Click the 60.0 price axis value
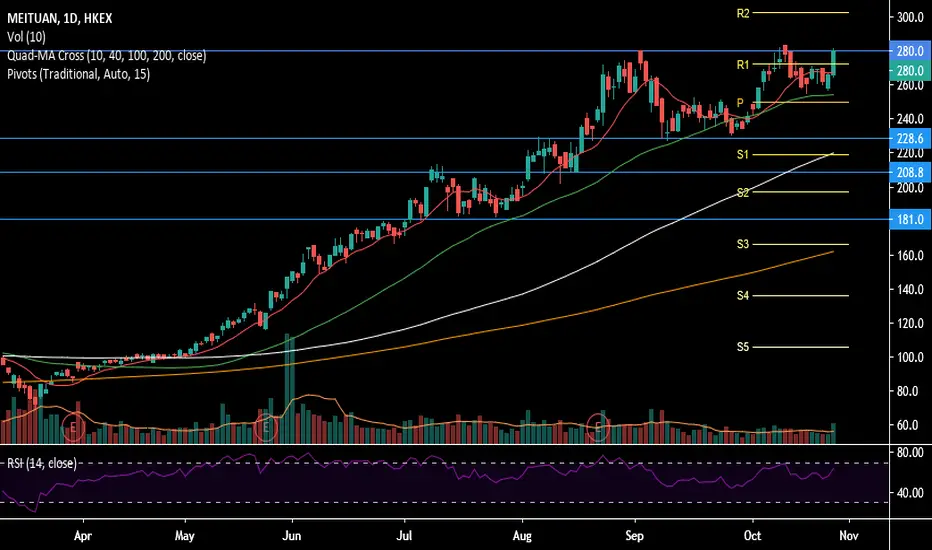 pyautogui.click(x=910, y=425)
